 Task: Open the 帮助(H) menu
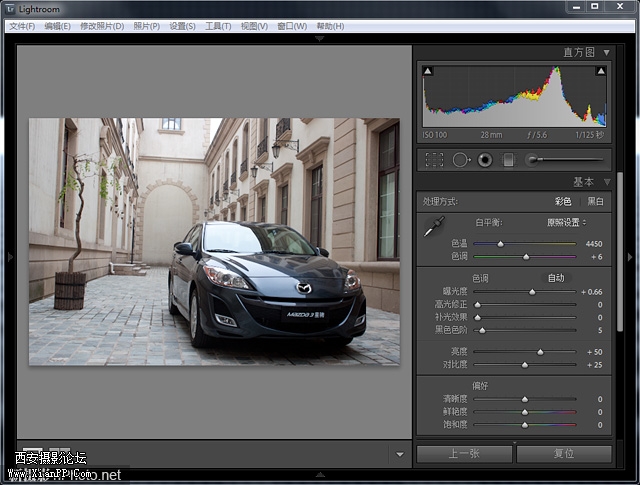pyautogui.click(x=330, y=26)
